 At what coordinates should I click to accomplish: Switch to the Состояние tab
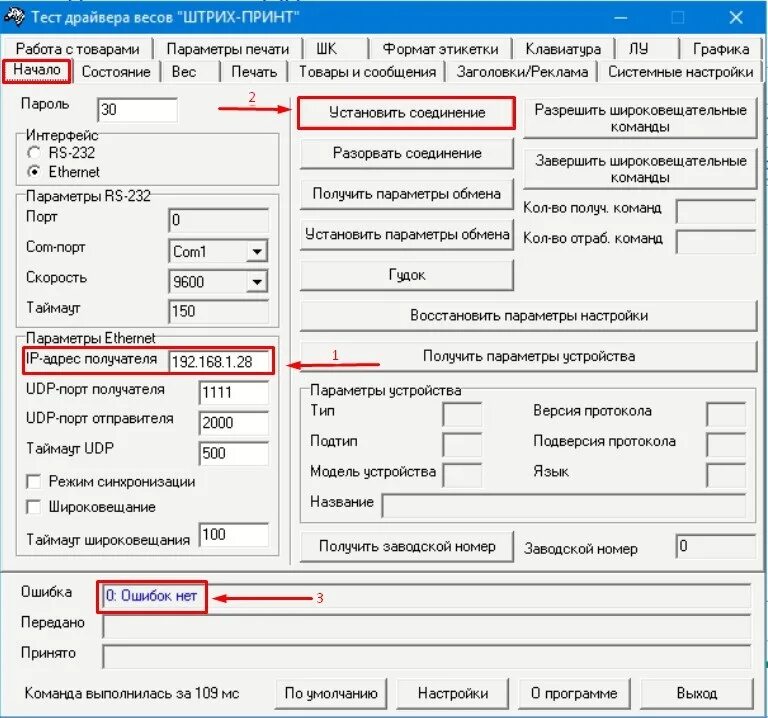(x=116, y=72)
